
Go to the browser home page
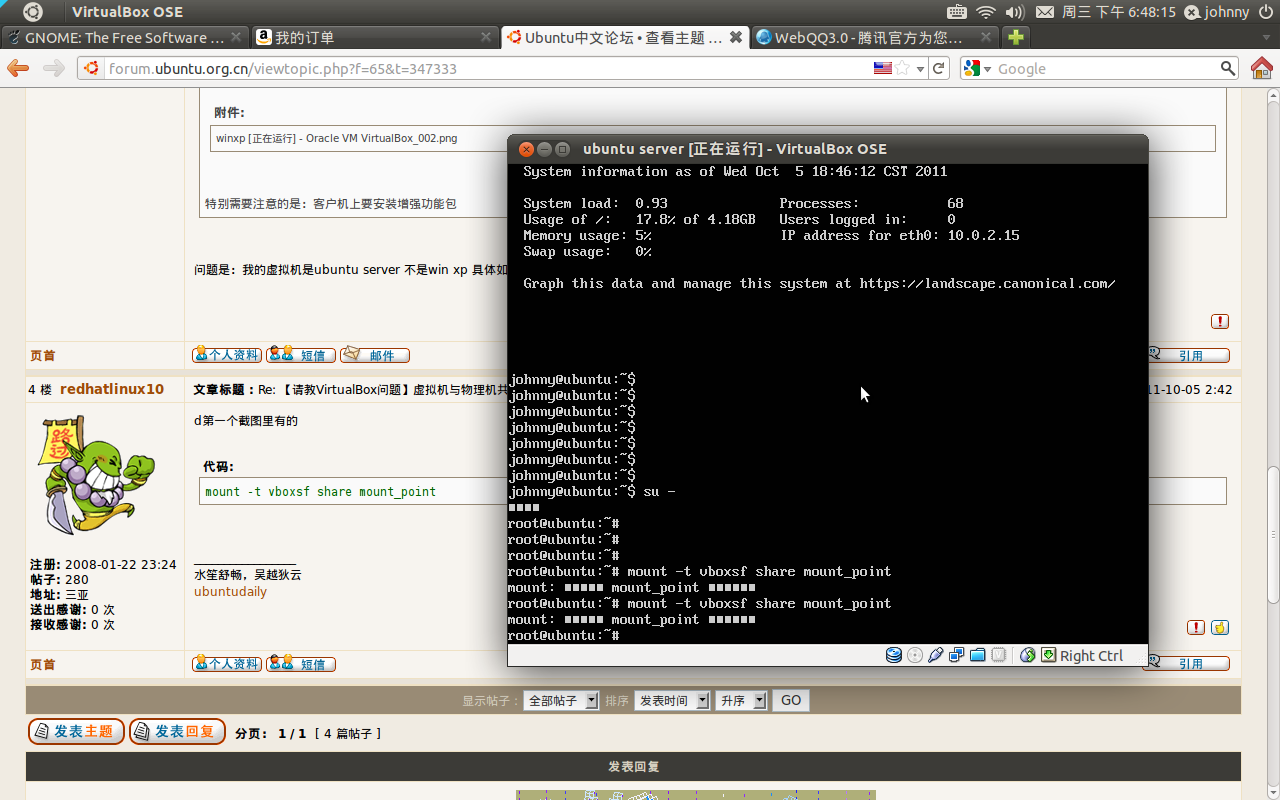pos(1262,68)
